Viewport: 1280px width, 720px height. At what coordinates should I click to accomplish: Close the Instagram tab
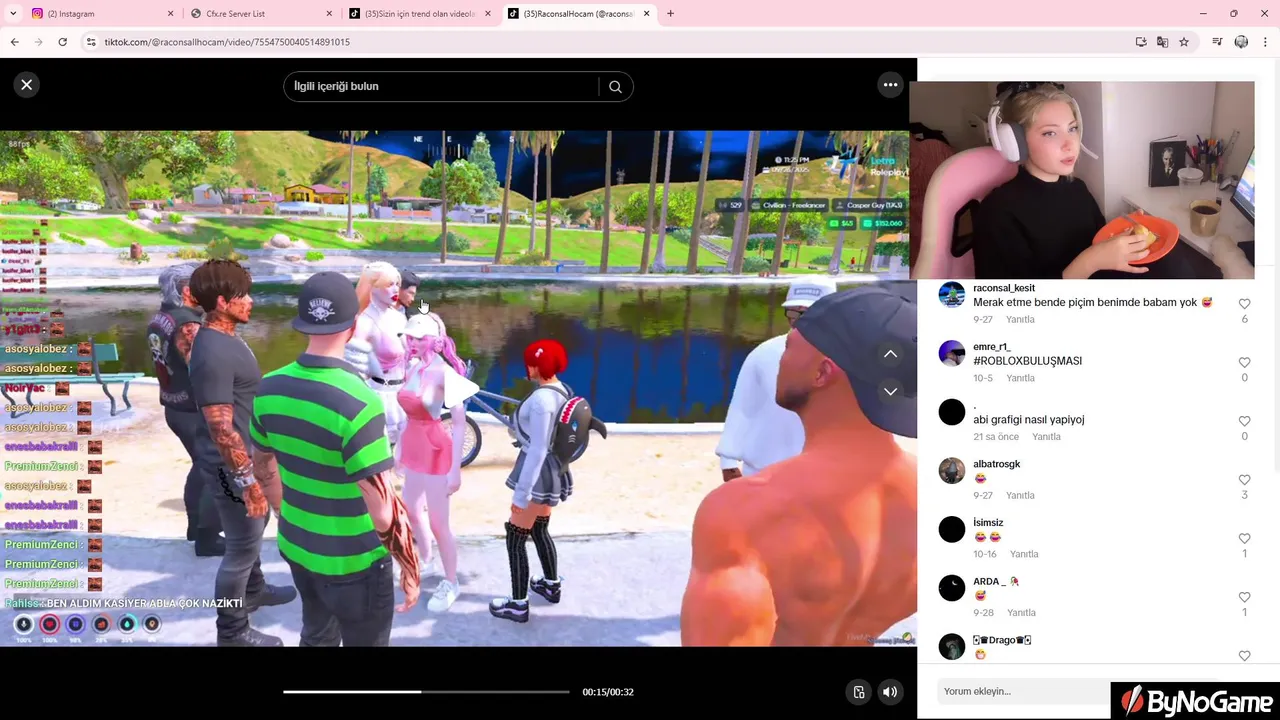[170, 14]
